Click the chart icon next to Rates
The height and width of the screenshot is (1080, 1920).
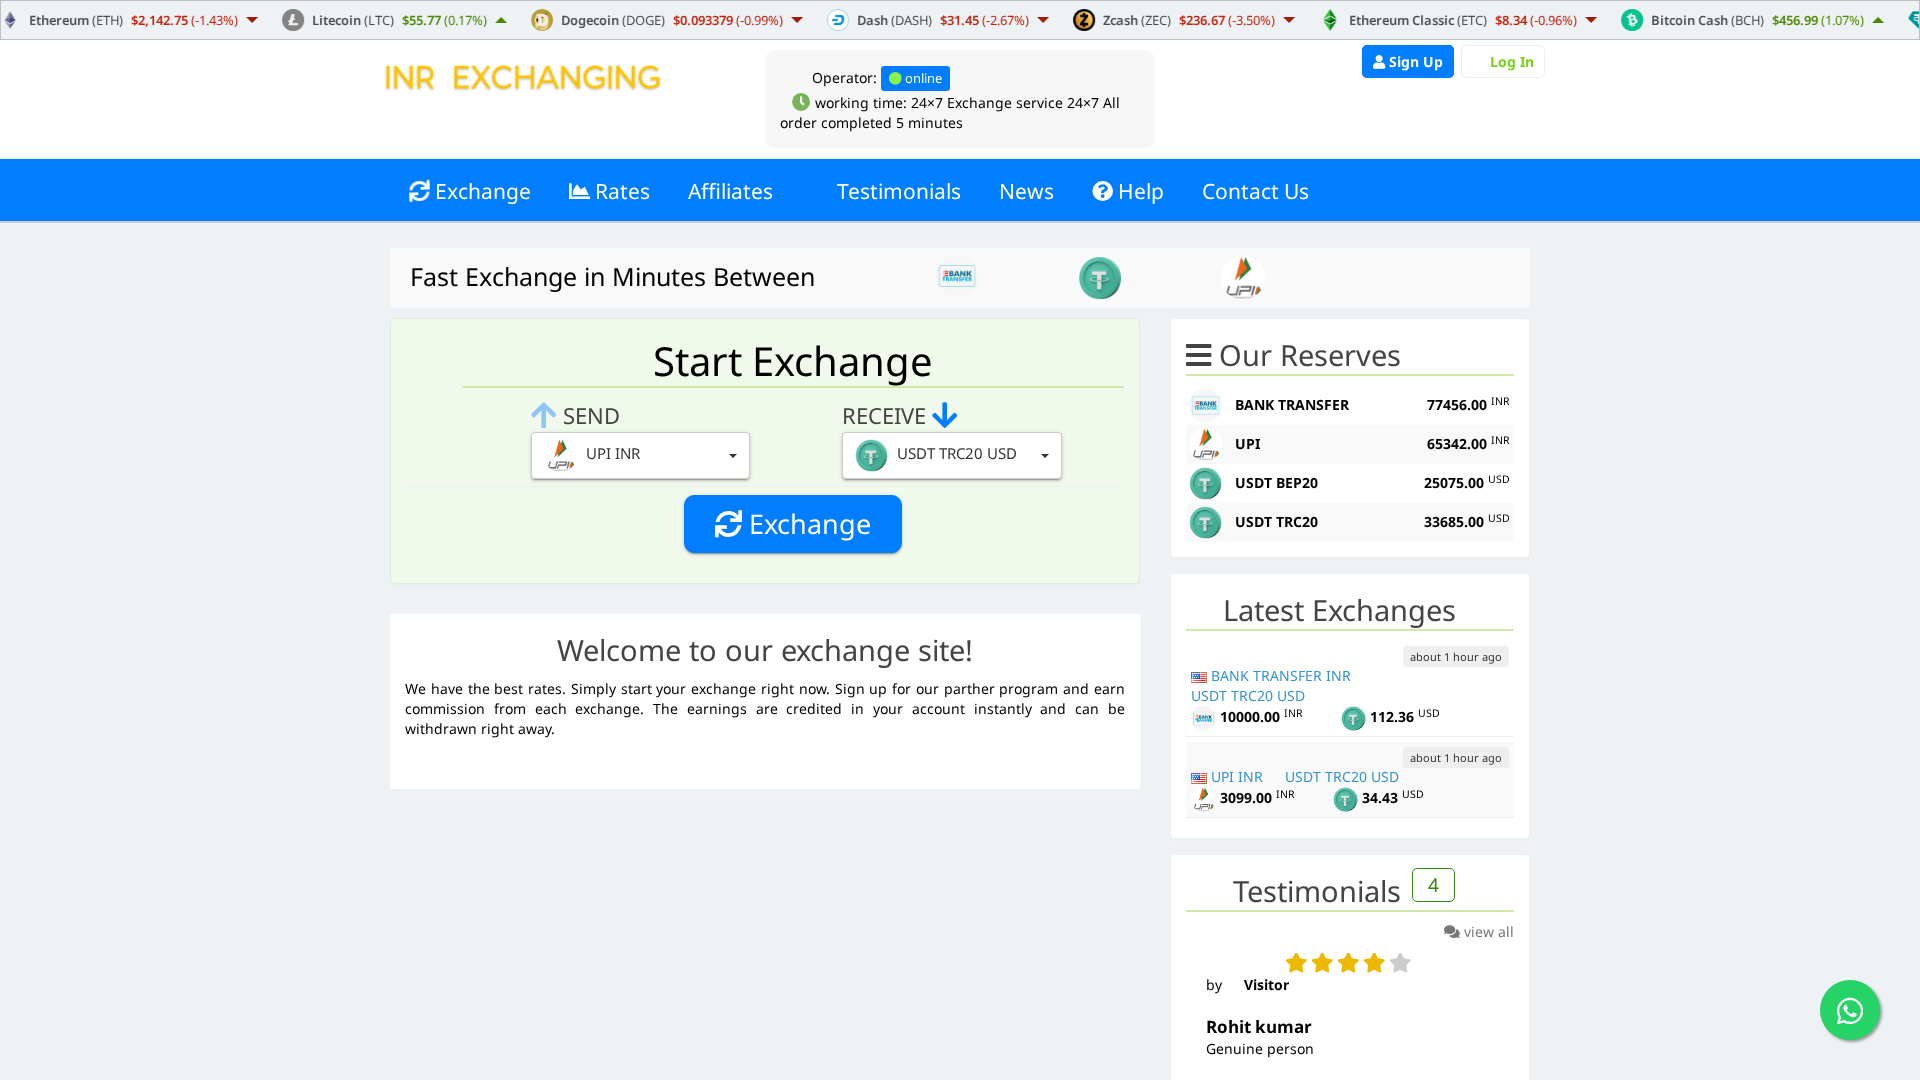coord(578,190)
